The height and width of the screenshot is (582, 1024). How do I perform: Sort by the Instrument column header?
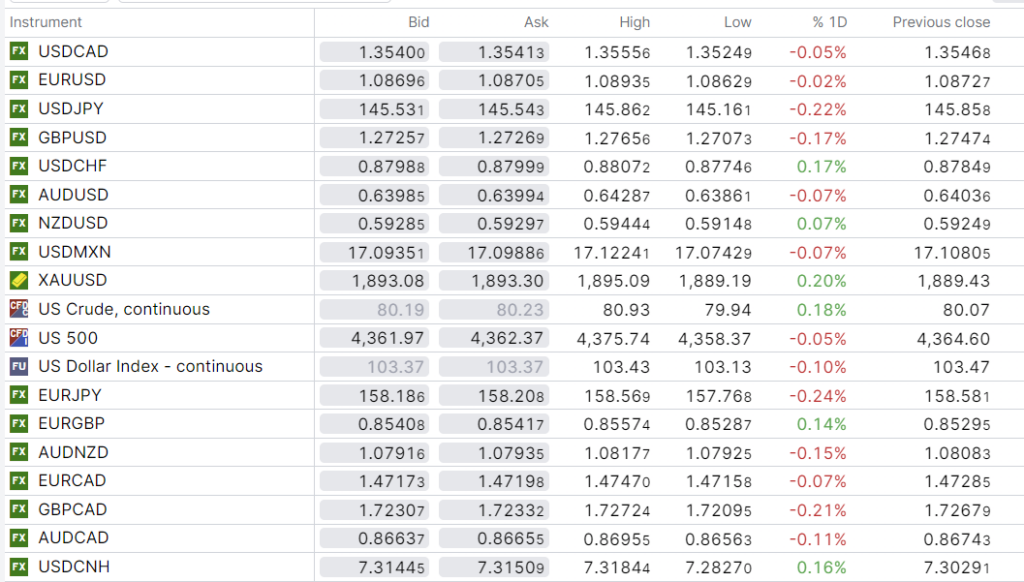click(46, 22)
